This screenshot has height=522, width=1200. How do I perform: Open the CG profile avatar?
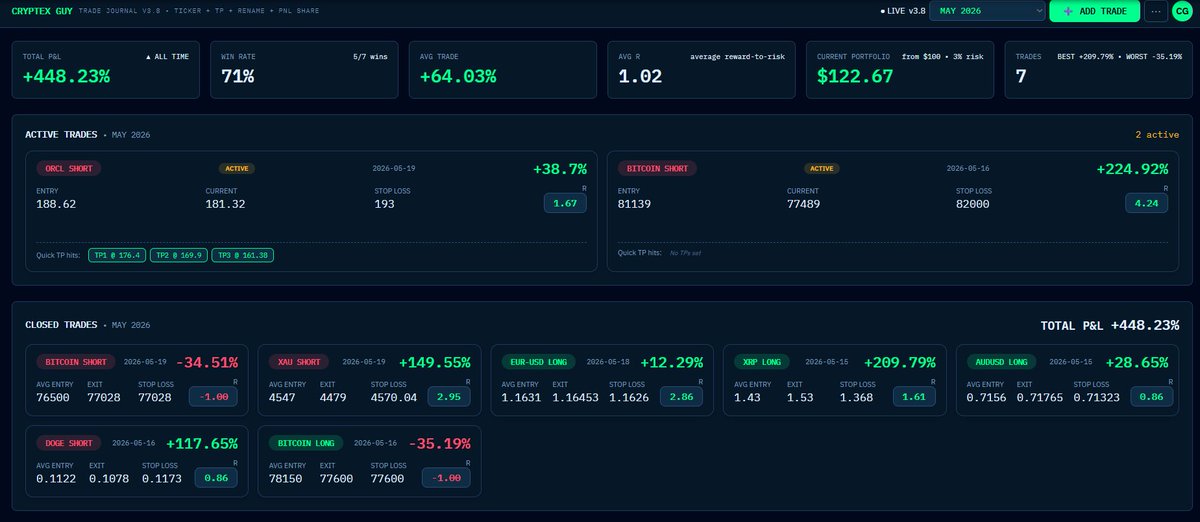[1182, 11]
